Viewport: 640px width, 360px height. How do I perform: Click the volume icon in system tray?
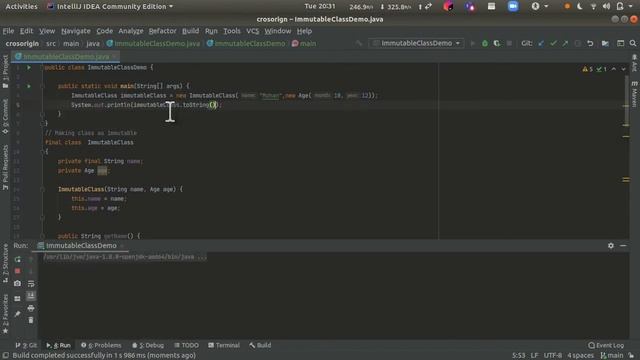(x=607, y=7)
